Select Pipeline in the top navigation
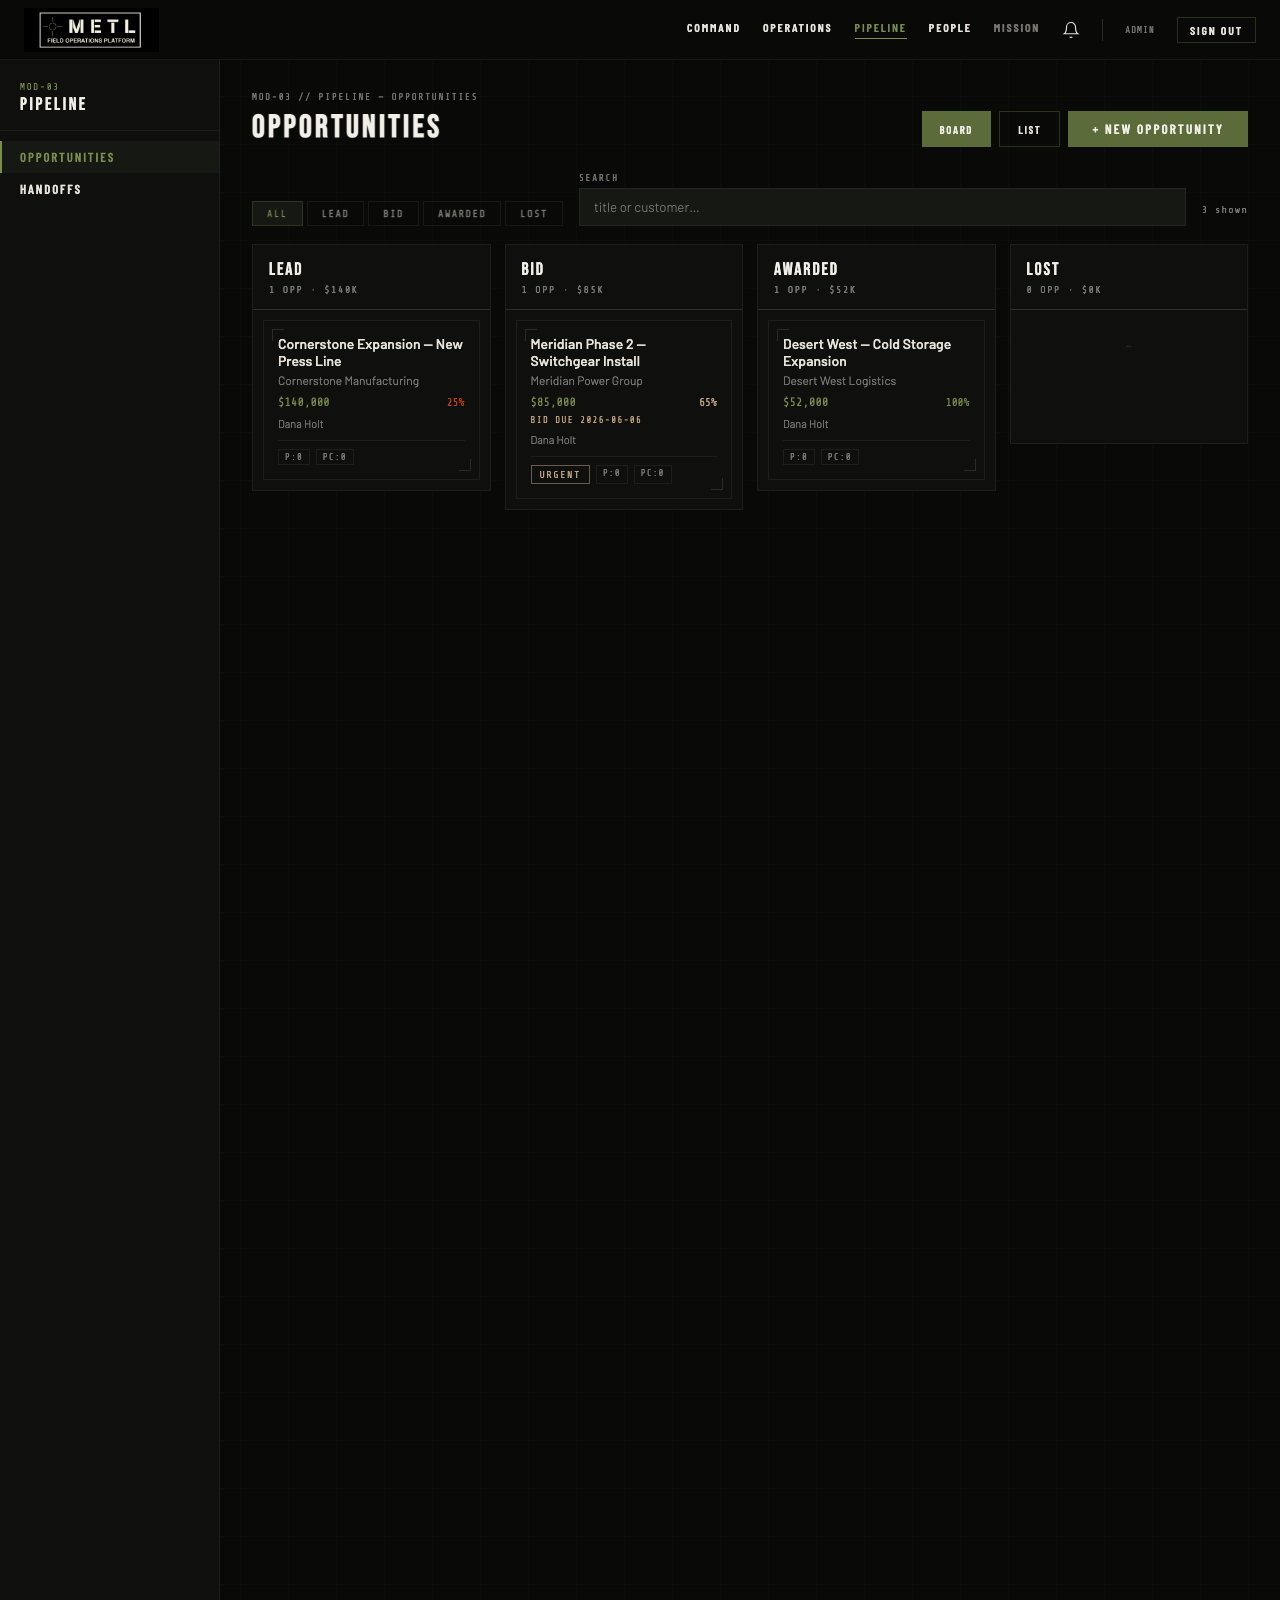Viewport: 1280px width, 1600px height. 880,28
